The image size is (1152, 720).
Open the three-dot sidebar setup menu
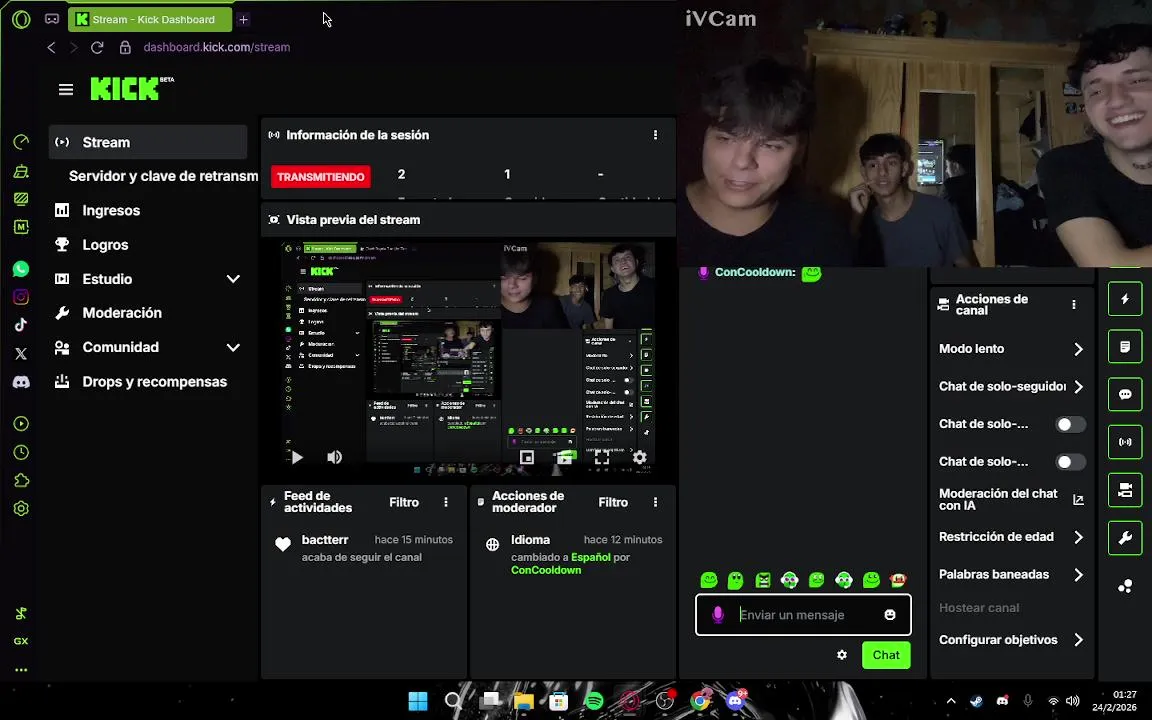21,670
